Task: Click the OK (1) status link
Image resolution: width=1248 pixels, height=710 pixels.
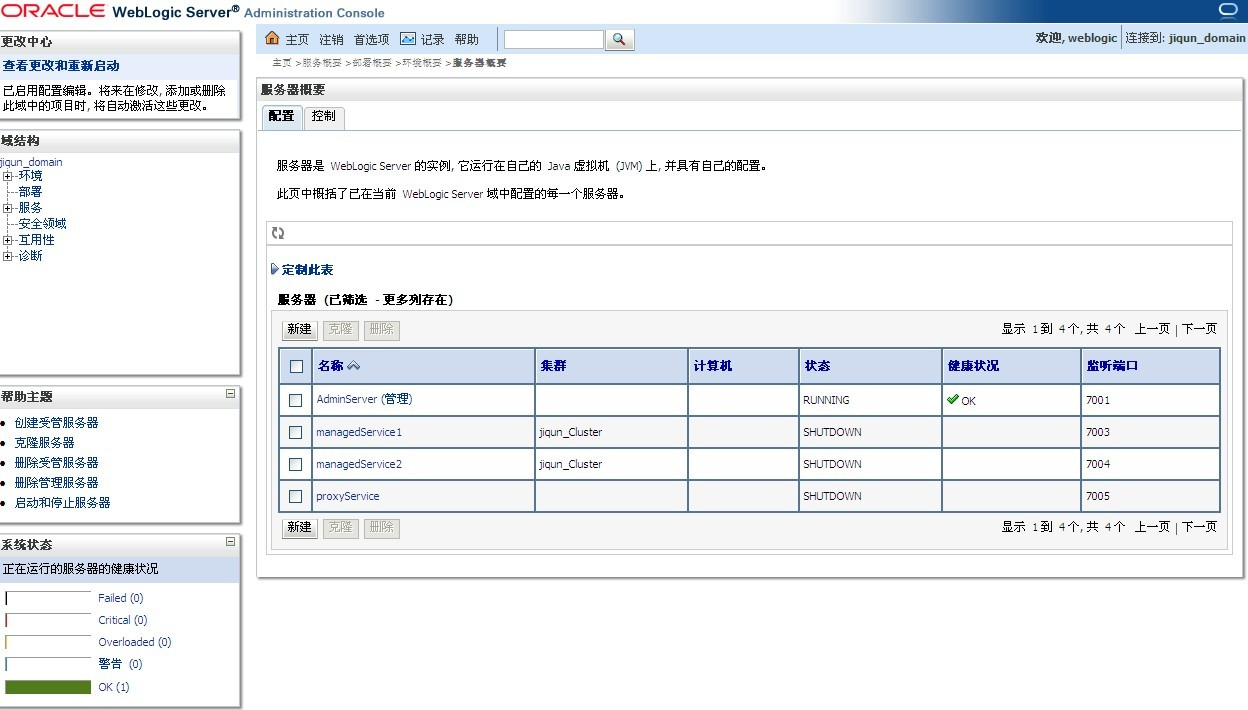Action: pyautogui.click(x=114, y=687)
